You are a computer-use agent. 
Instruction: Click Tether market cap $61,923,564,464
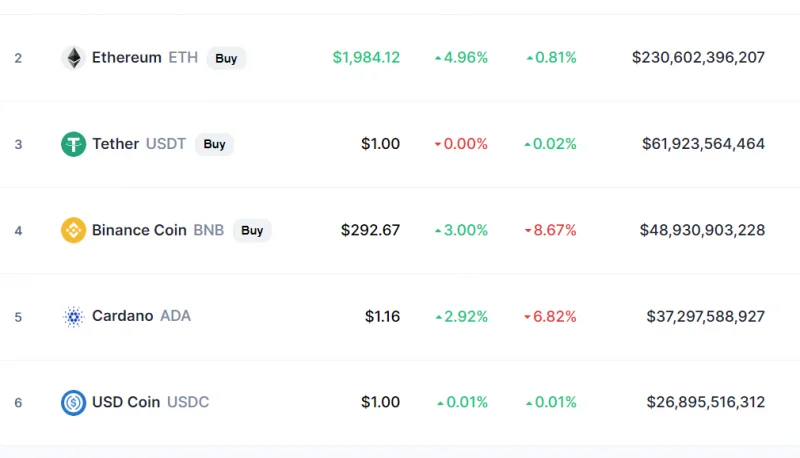(704, 144)
